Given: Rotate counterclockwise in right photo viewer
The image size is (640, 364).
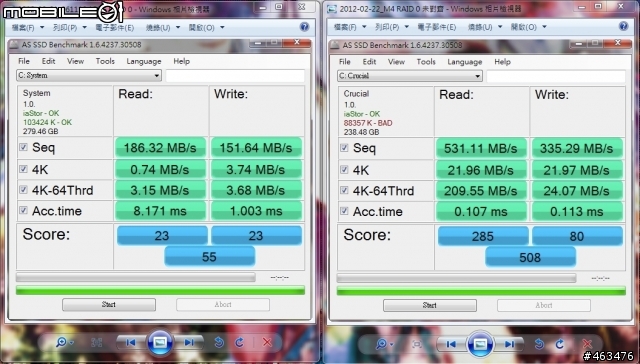Looking at the screenshot, I should 539,344.
